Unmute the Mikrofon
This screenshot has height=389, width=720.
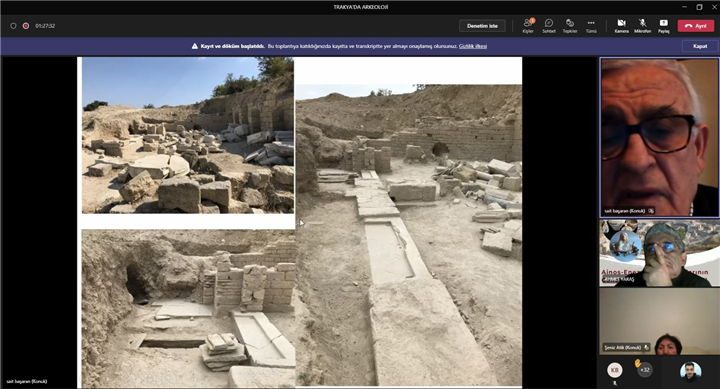pos(642,26)
